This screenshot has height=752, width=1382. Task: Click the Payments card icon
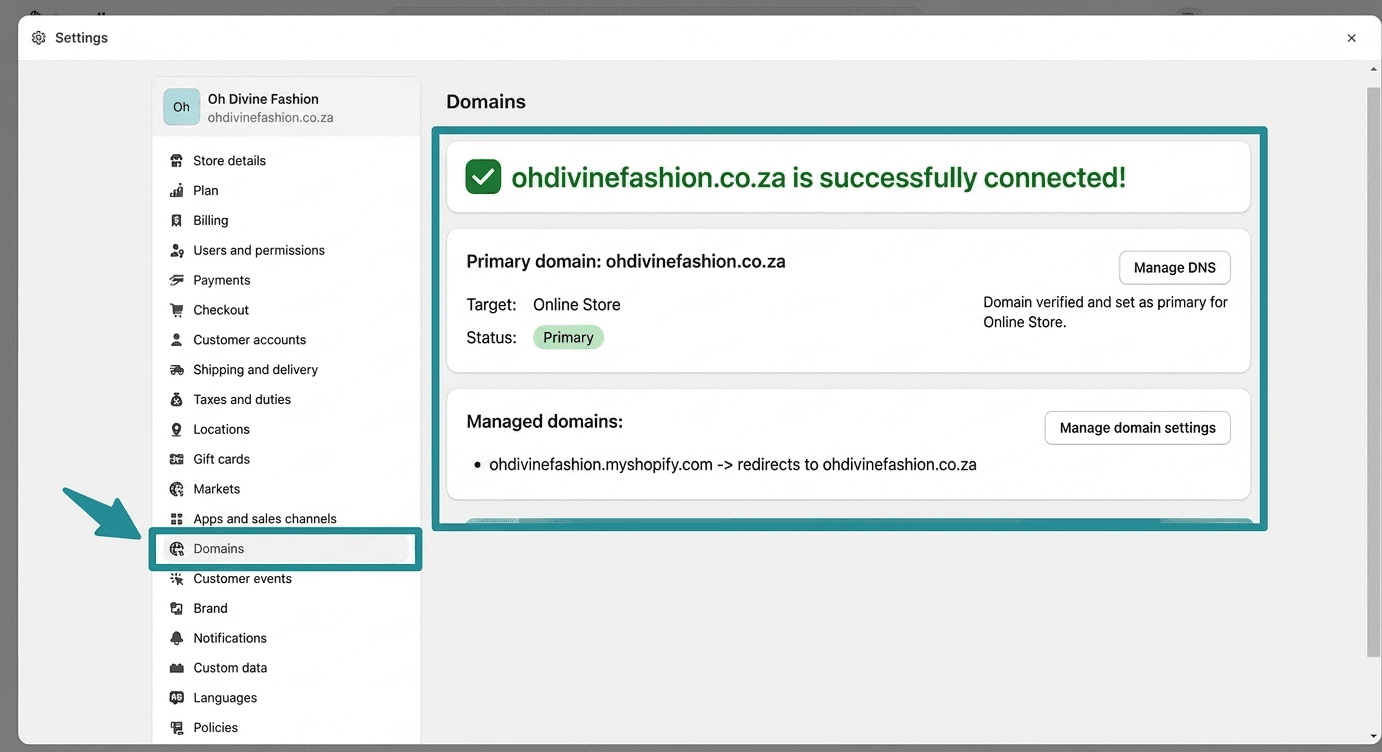177,281
